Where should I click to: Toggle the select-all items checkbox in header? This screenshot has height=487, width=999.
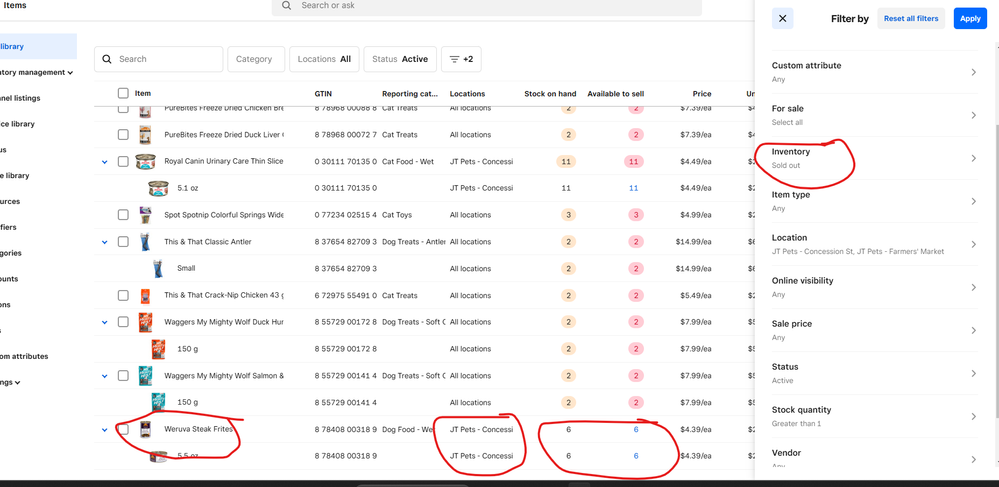123,94
